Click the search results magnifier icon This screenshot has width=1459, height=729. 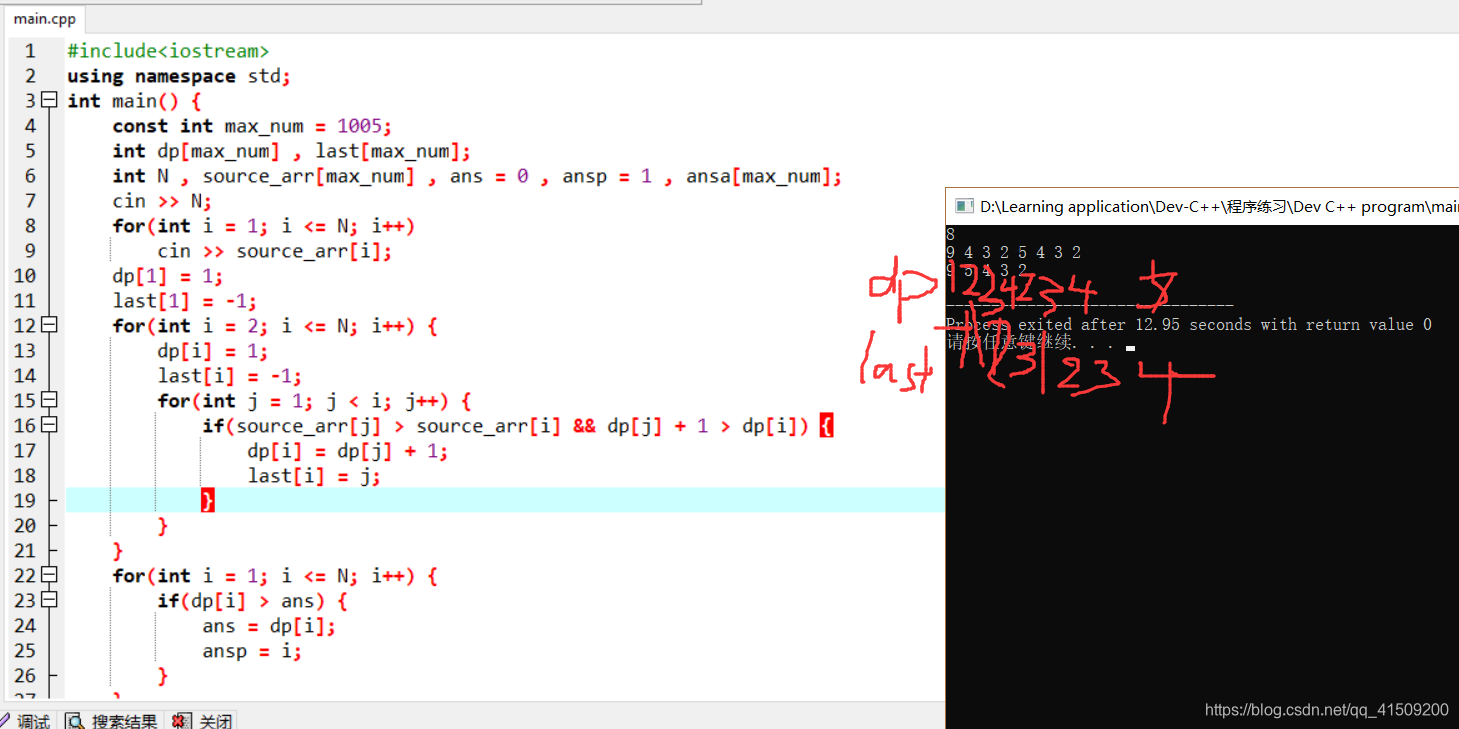pyautogui.click(x=76, y=721)
